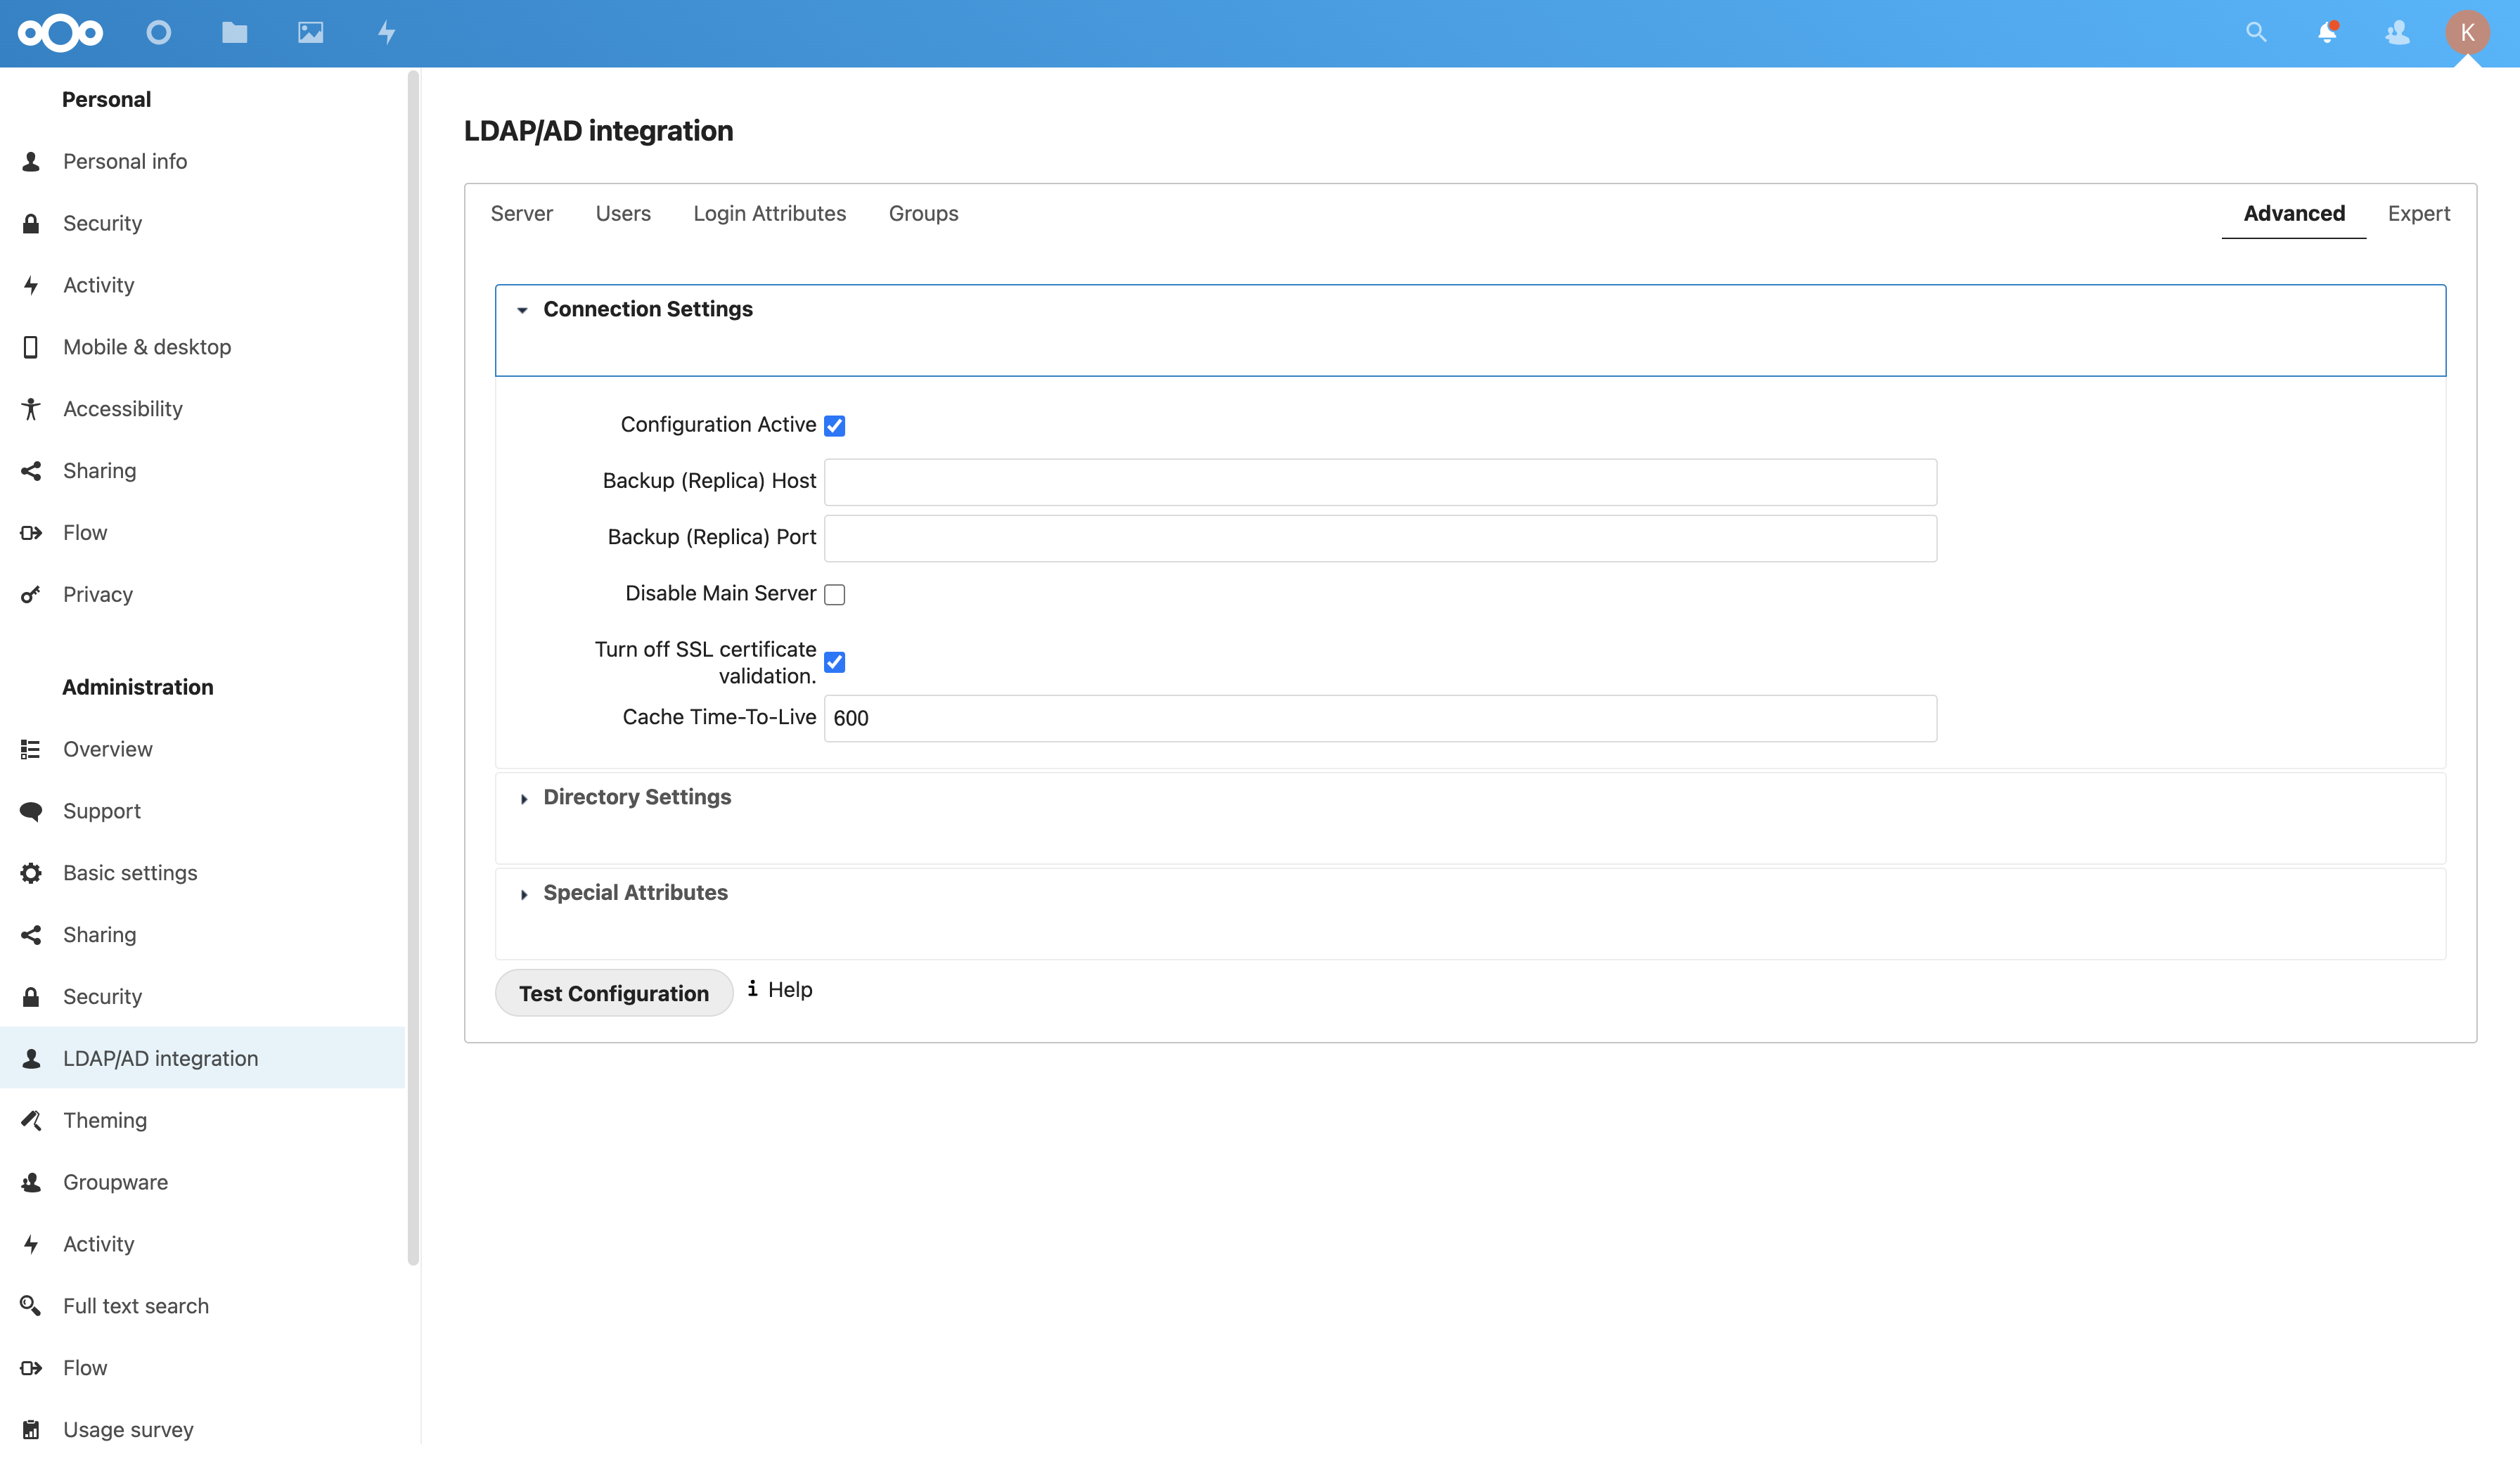Enable the Disable Main Server checkbox
Screen dimensions: 2520x1461
(x=834, y=595)
